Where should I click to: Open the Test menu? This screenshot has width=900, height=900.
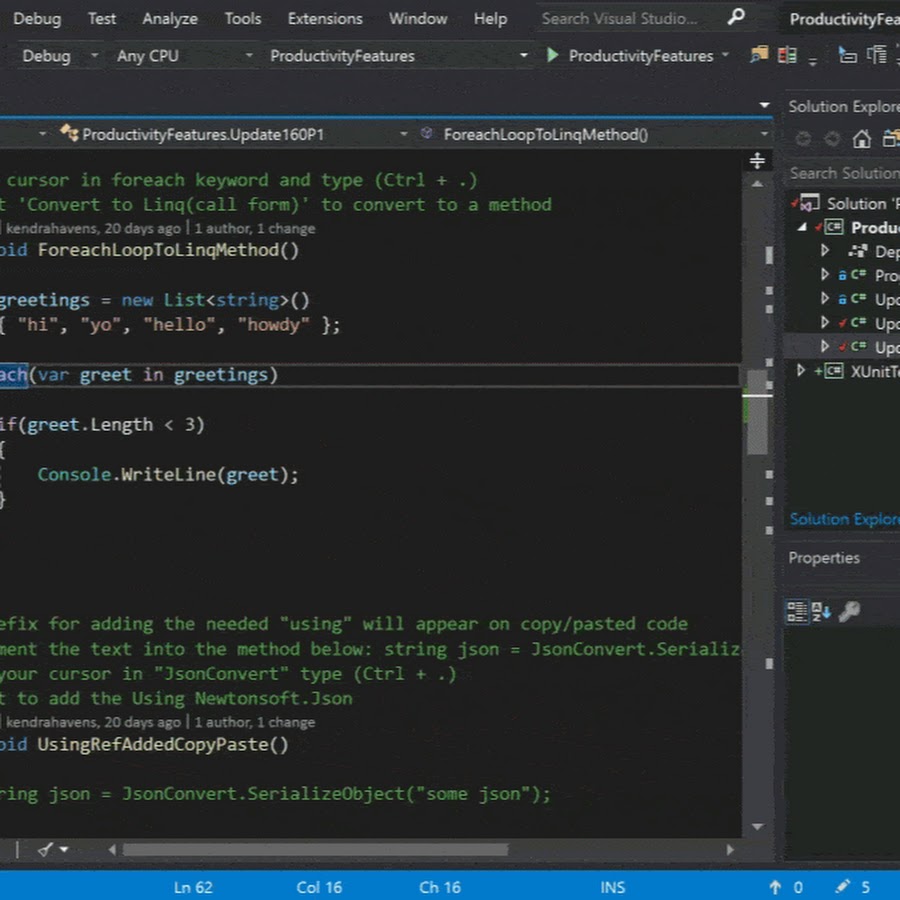pyautogui.click(x=102, y=18)
